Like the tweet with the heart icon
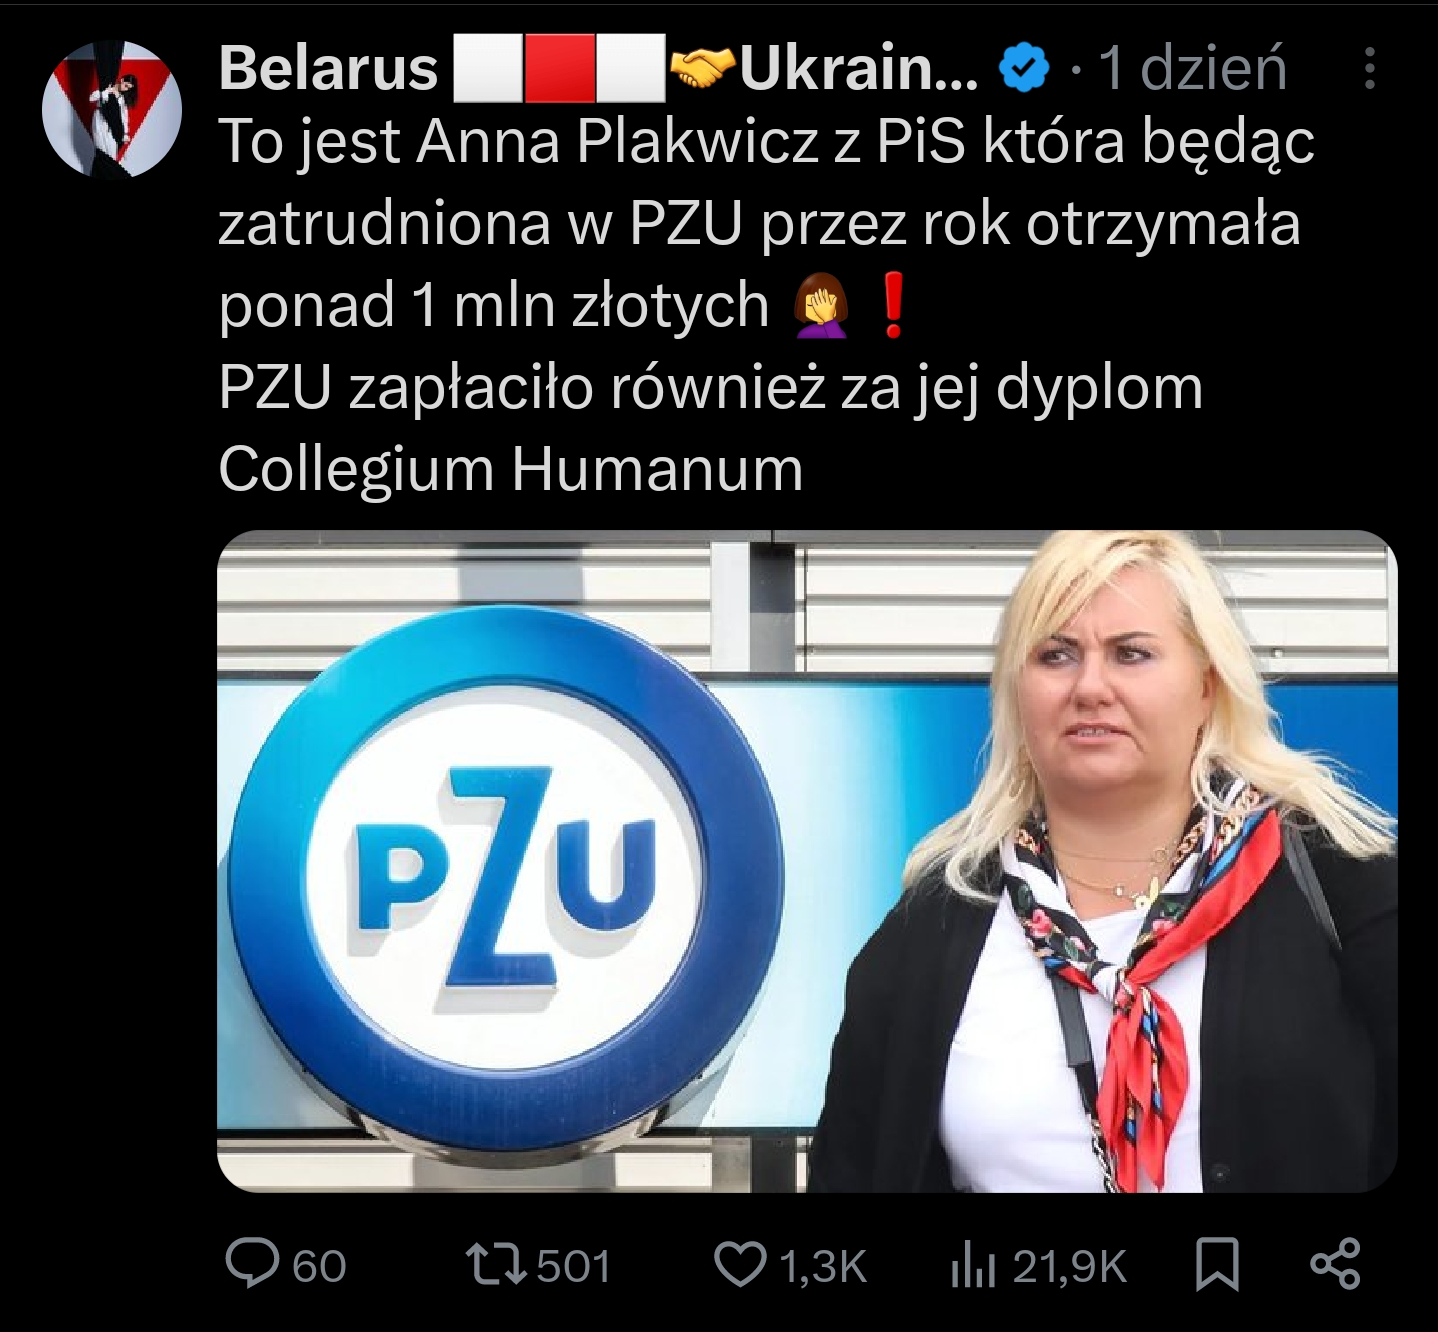 coord(740,1265)
